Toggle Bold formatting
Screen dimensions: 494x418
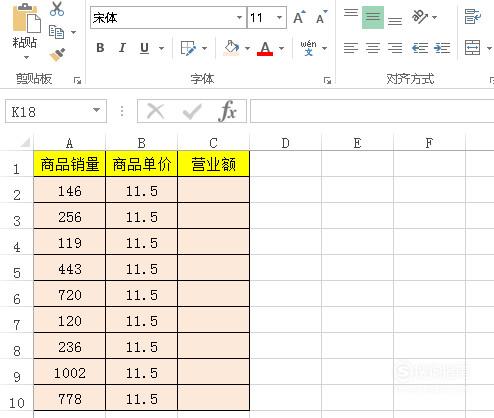coord(100,48)
